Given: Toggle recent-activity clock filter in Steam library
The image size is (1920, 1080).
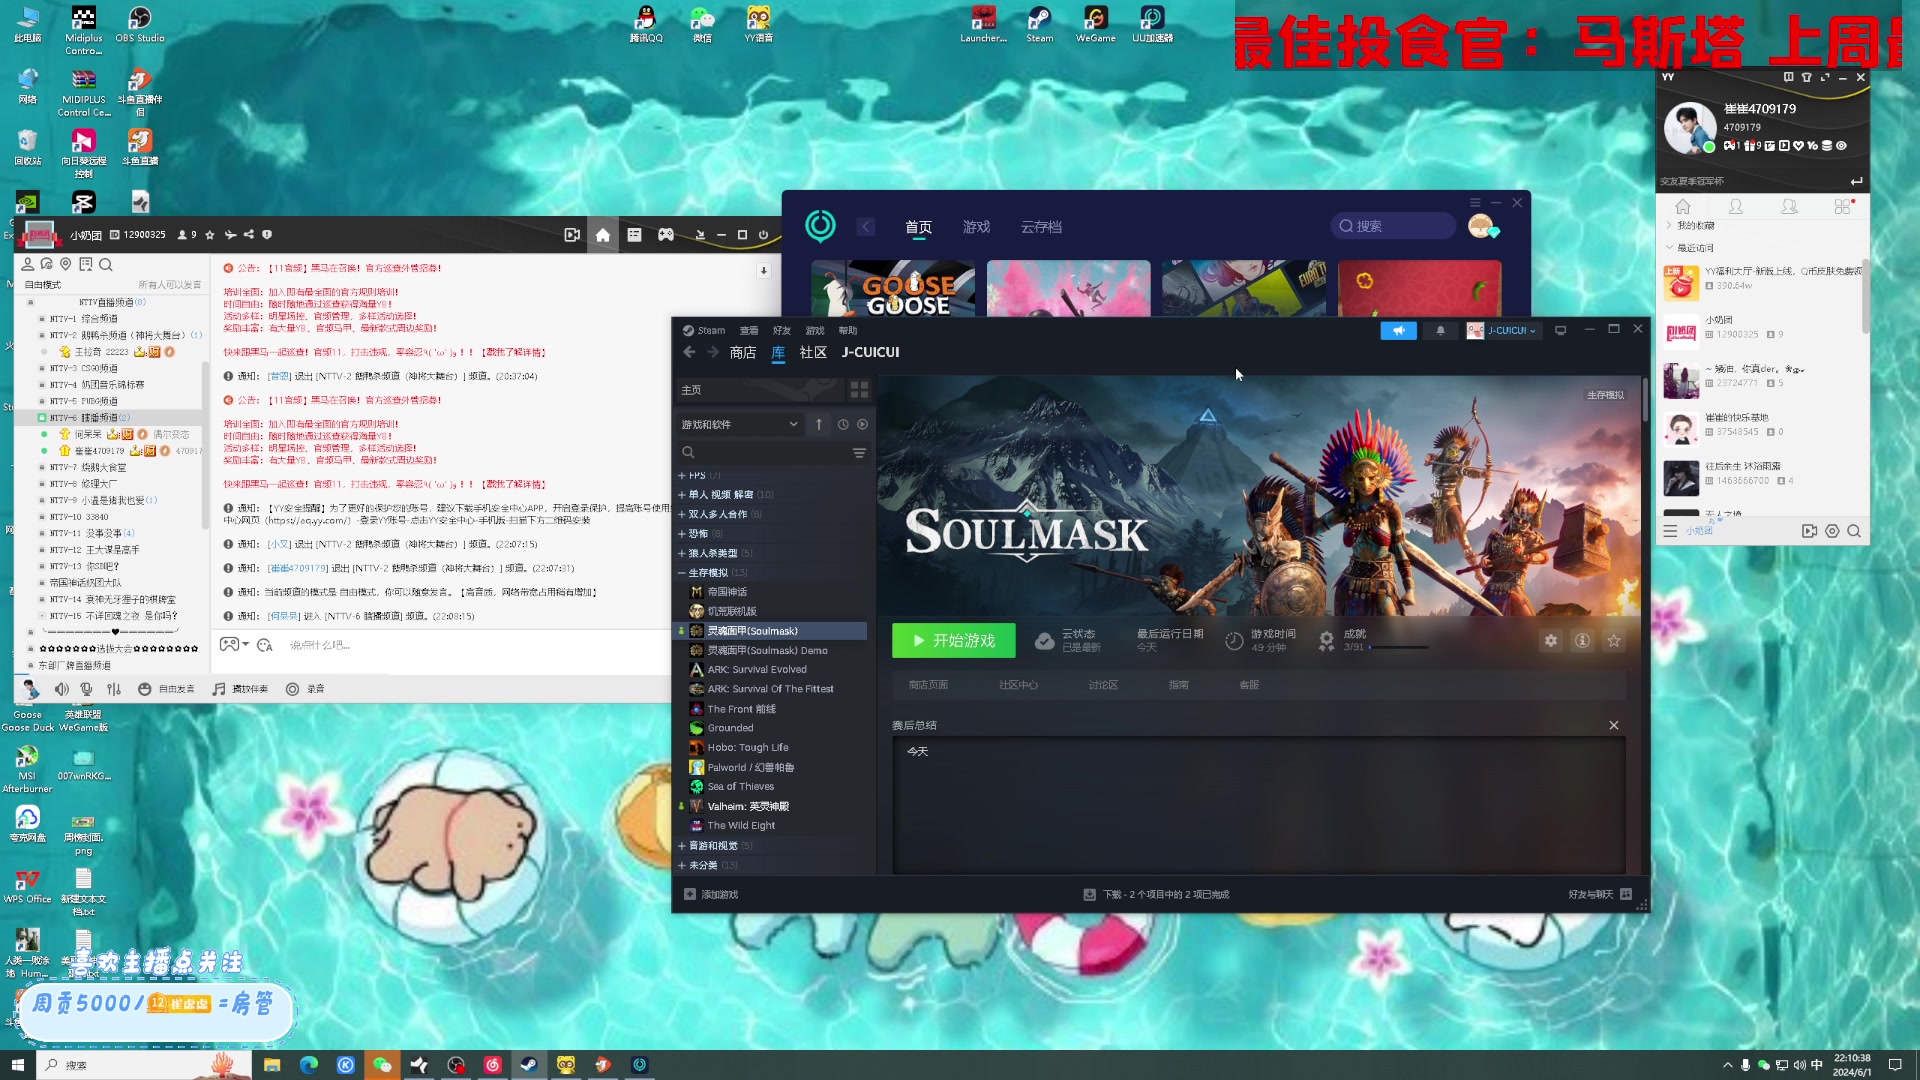Looking at the screenshot, I should point(843,425).
